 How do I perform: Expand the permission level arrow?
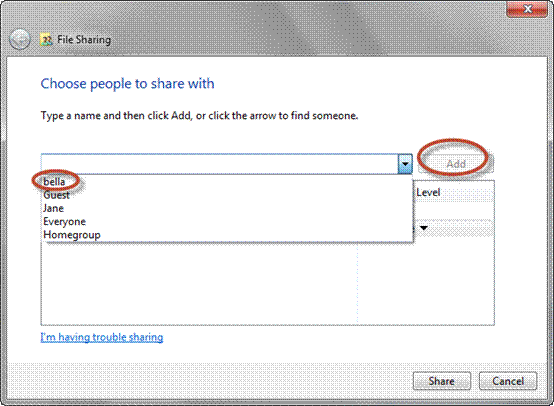(423, 228)
